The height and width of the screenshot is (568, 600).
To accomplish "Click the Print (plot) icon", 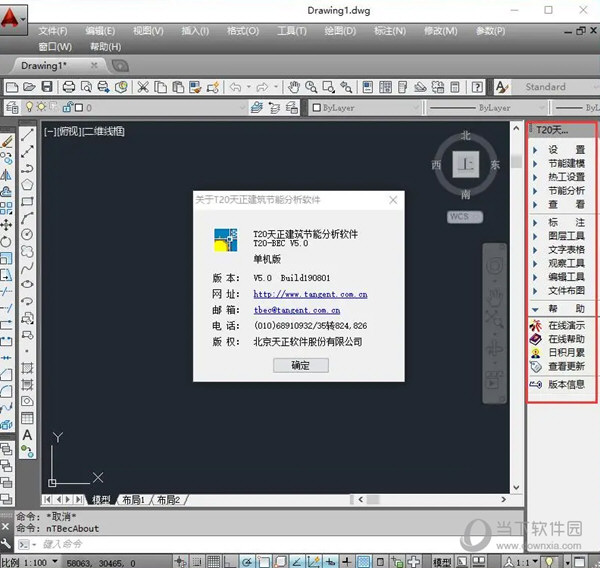I will point(68,87).
